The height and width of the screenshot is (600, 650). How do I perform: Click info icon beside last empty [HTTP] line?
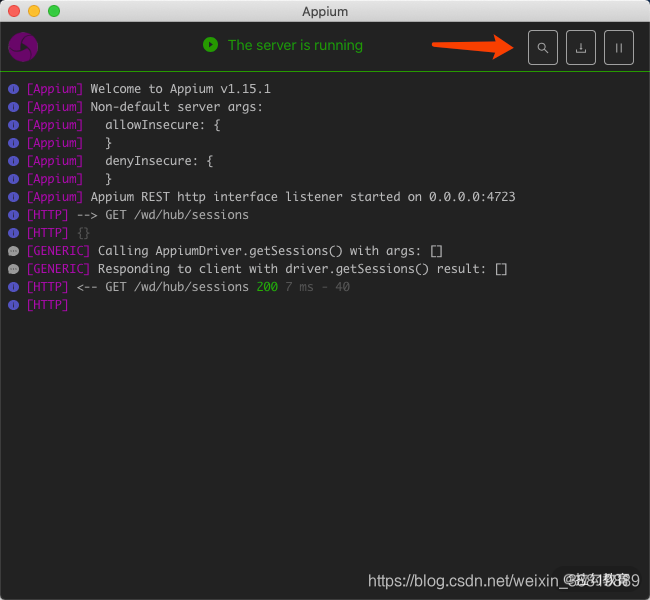14,305
